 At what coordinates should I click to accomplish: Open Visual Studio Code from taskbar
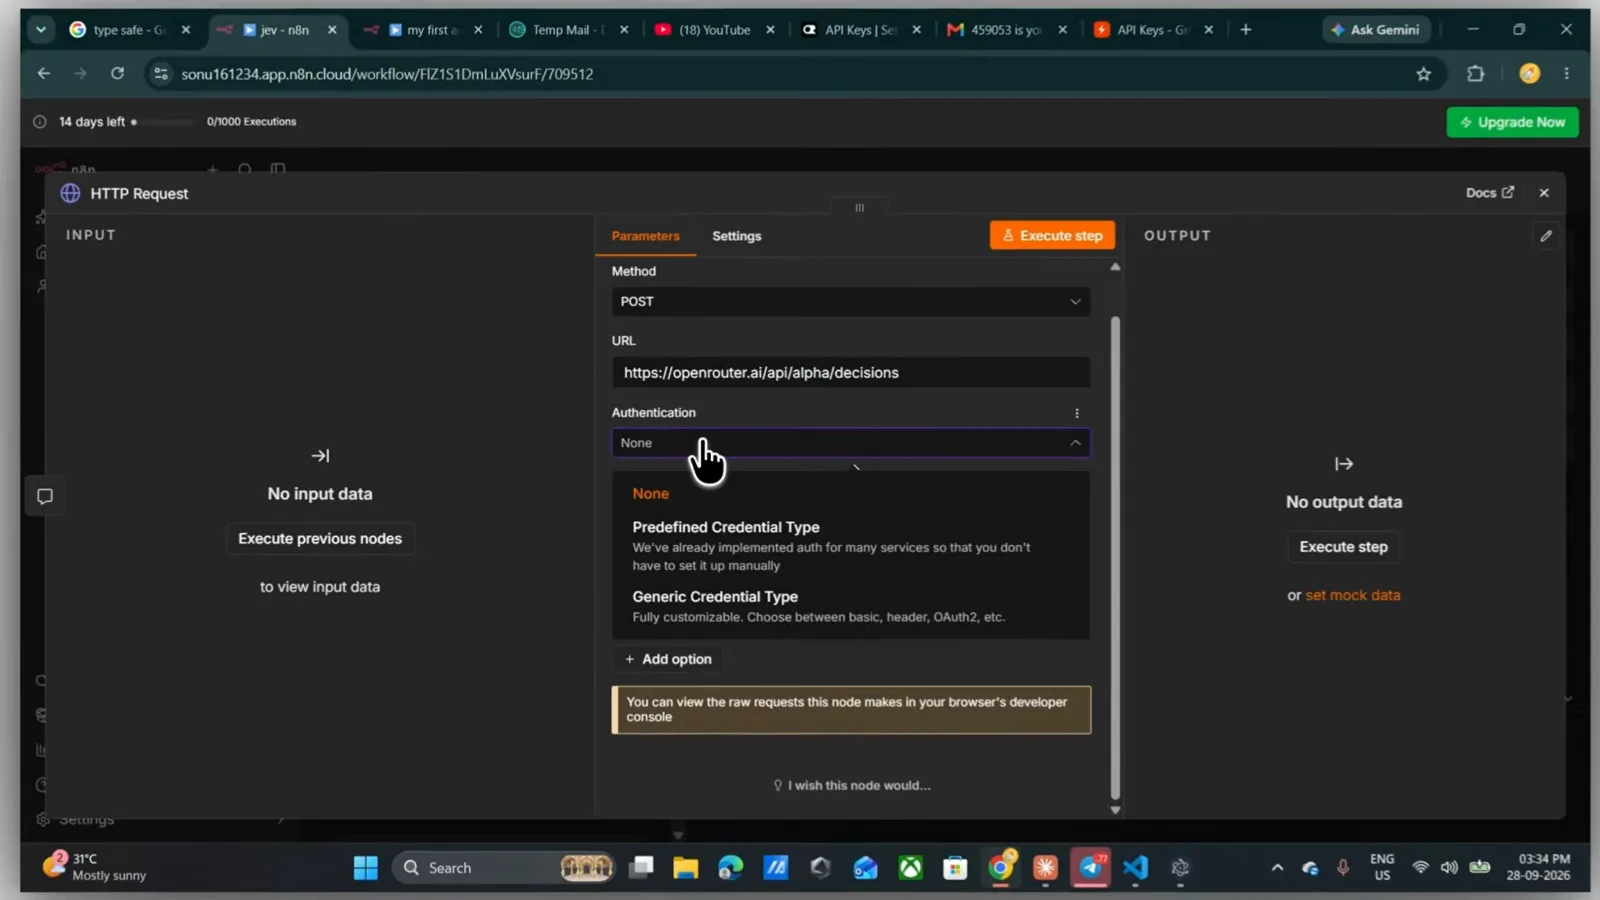click(x=1135, y=868)
